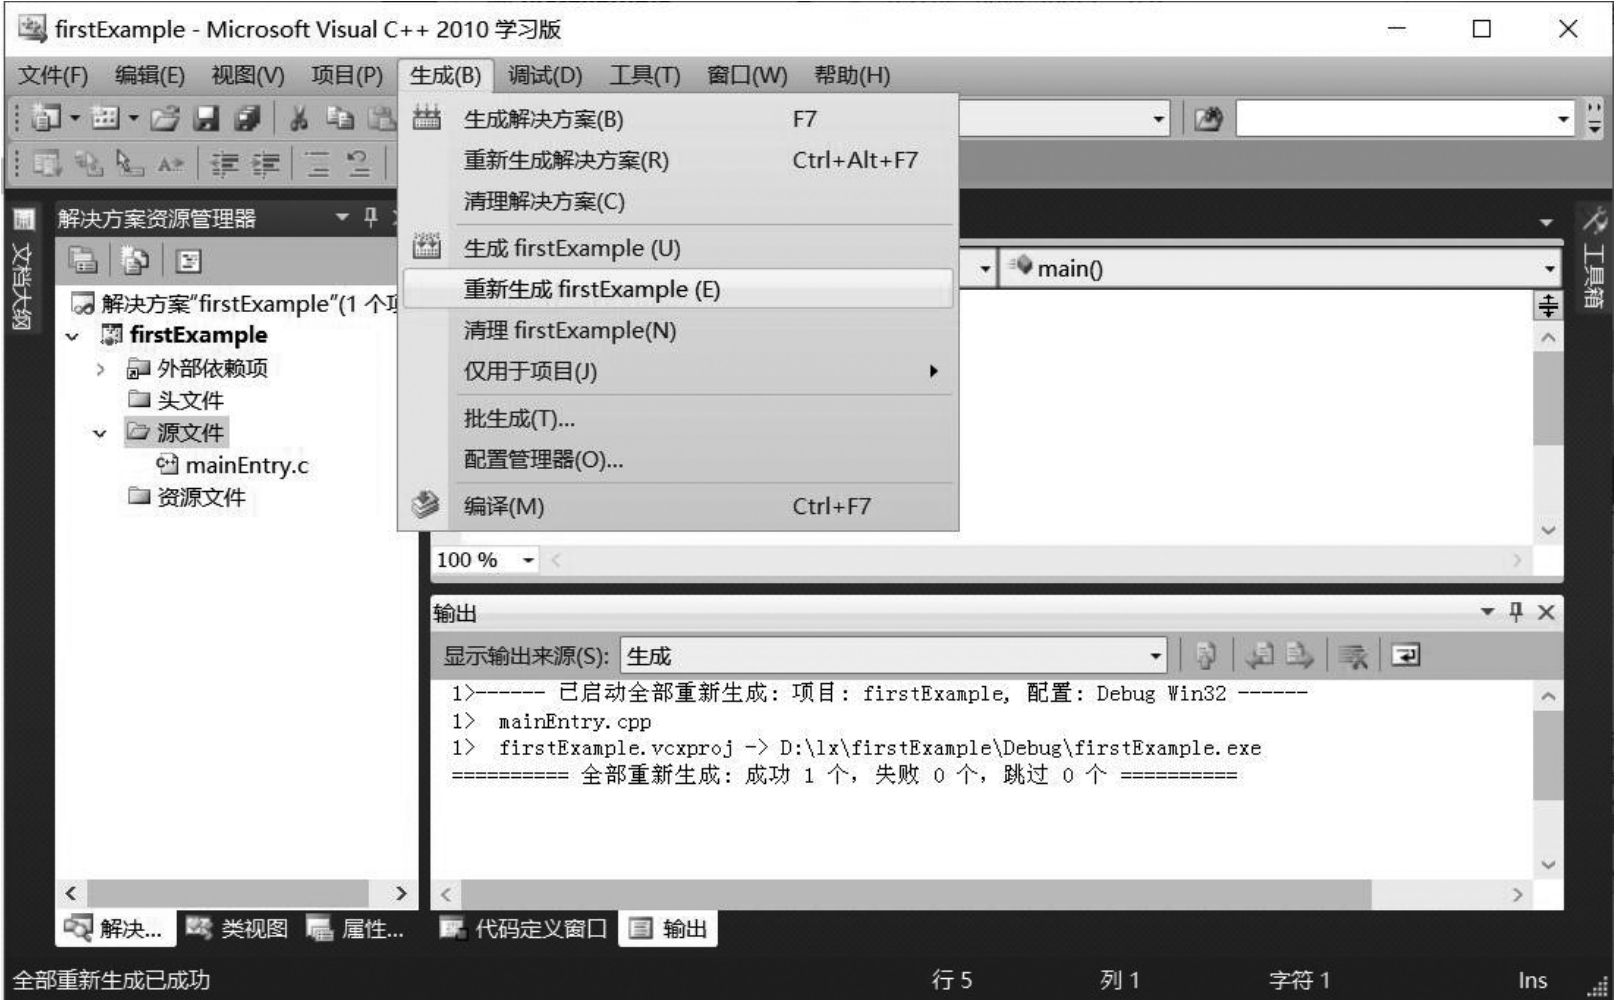Image resolution: width=1614 pixels, height=1000 pixels.
Task: Open the main() members dropdown
Action: [1549, 268]
